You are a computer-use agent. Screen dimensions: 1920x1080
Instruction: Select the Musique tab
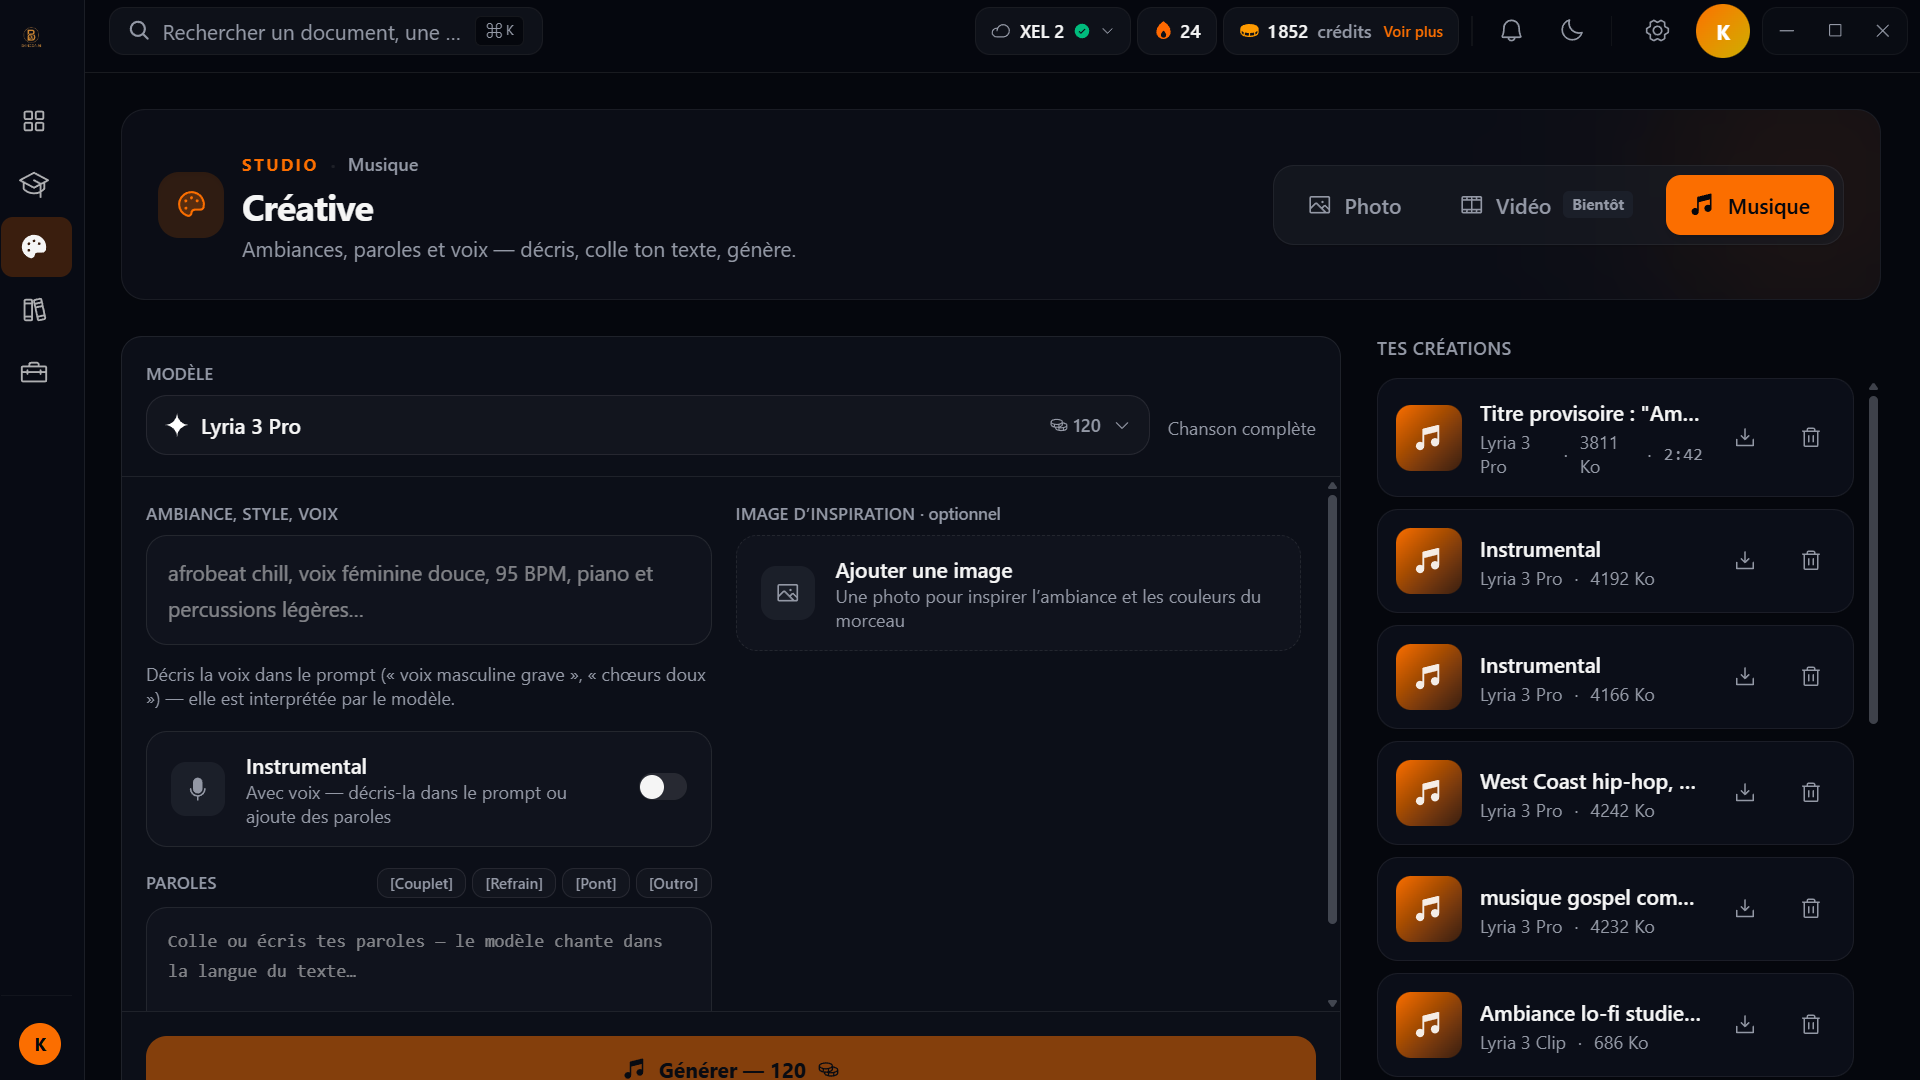[x=1750, y=206]
